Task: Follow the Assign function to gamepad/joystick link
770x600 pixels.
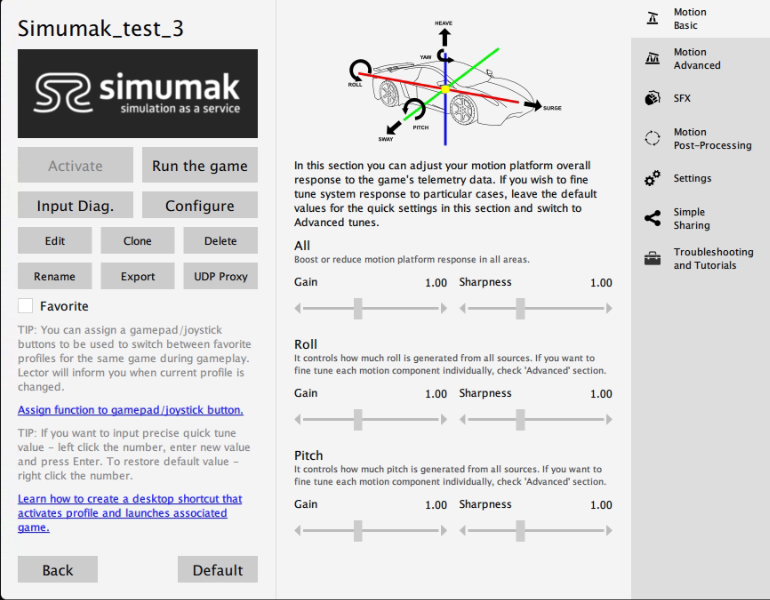Action: tap(130, 410)
